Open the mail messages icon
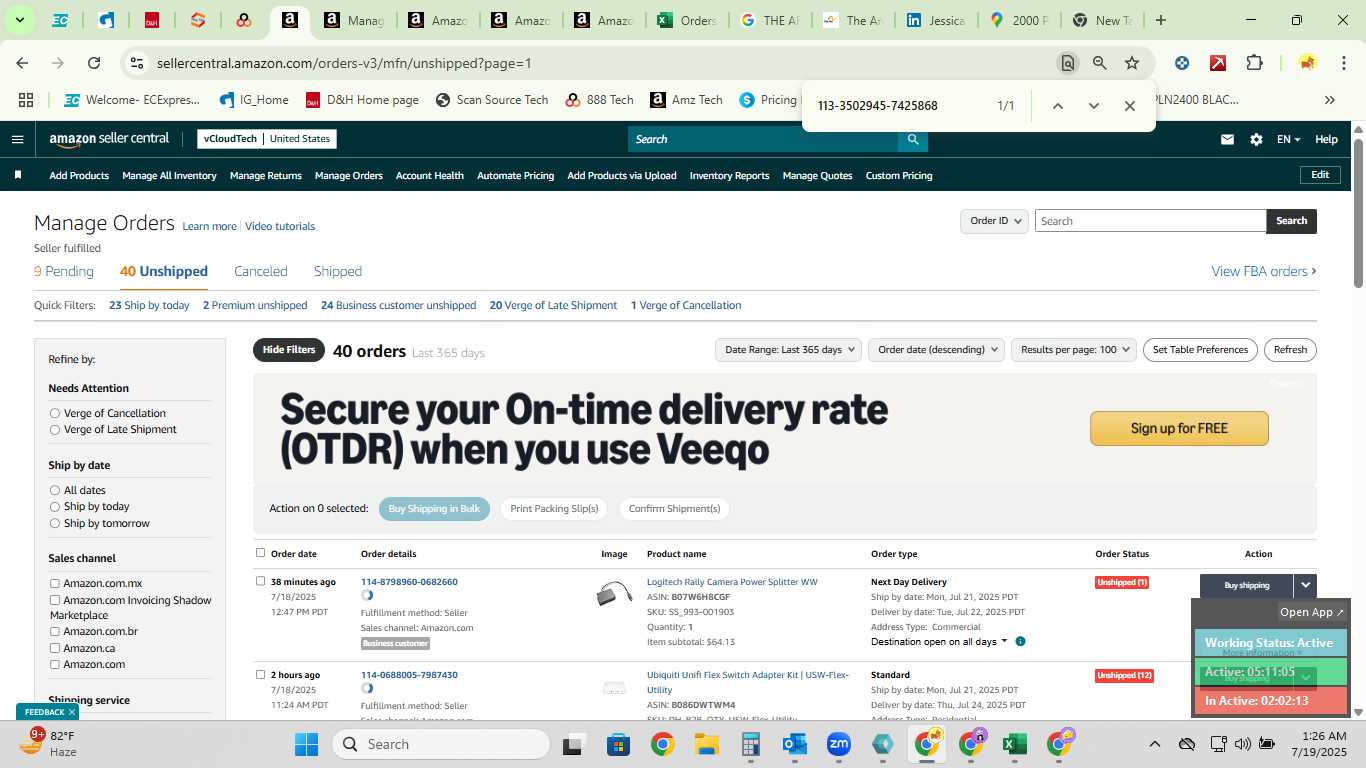This screenshot has height=768, width=1366. tap(1227, 139)
